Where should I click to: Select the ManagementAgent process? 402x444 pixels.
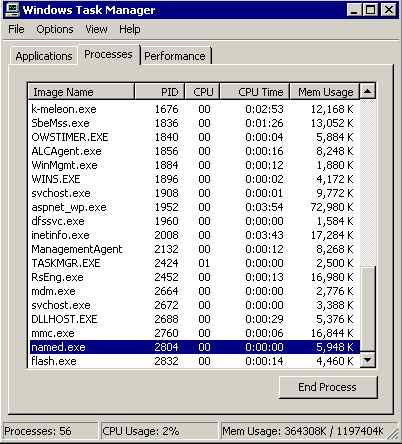coord(194,249)
